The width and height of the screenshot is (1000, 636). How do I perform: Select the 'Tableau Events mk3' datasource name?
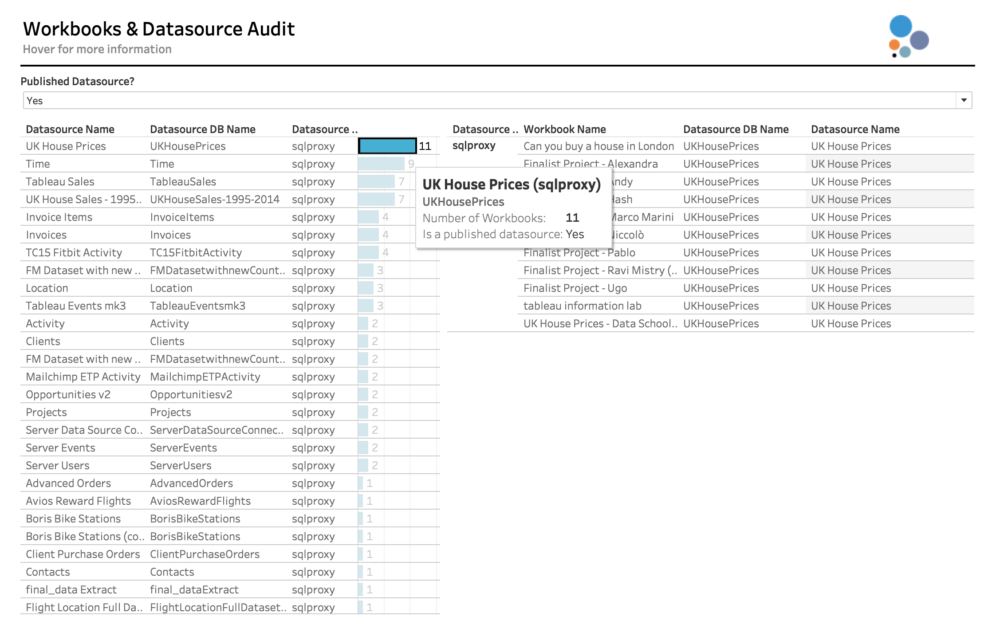76,306
